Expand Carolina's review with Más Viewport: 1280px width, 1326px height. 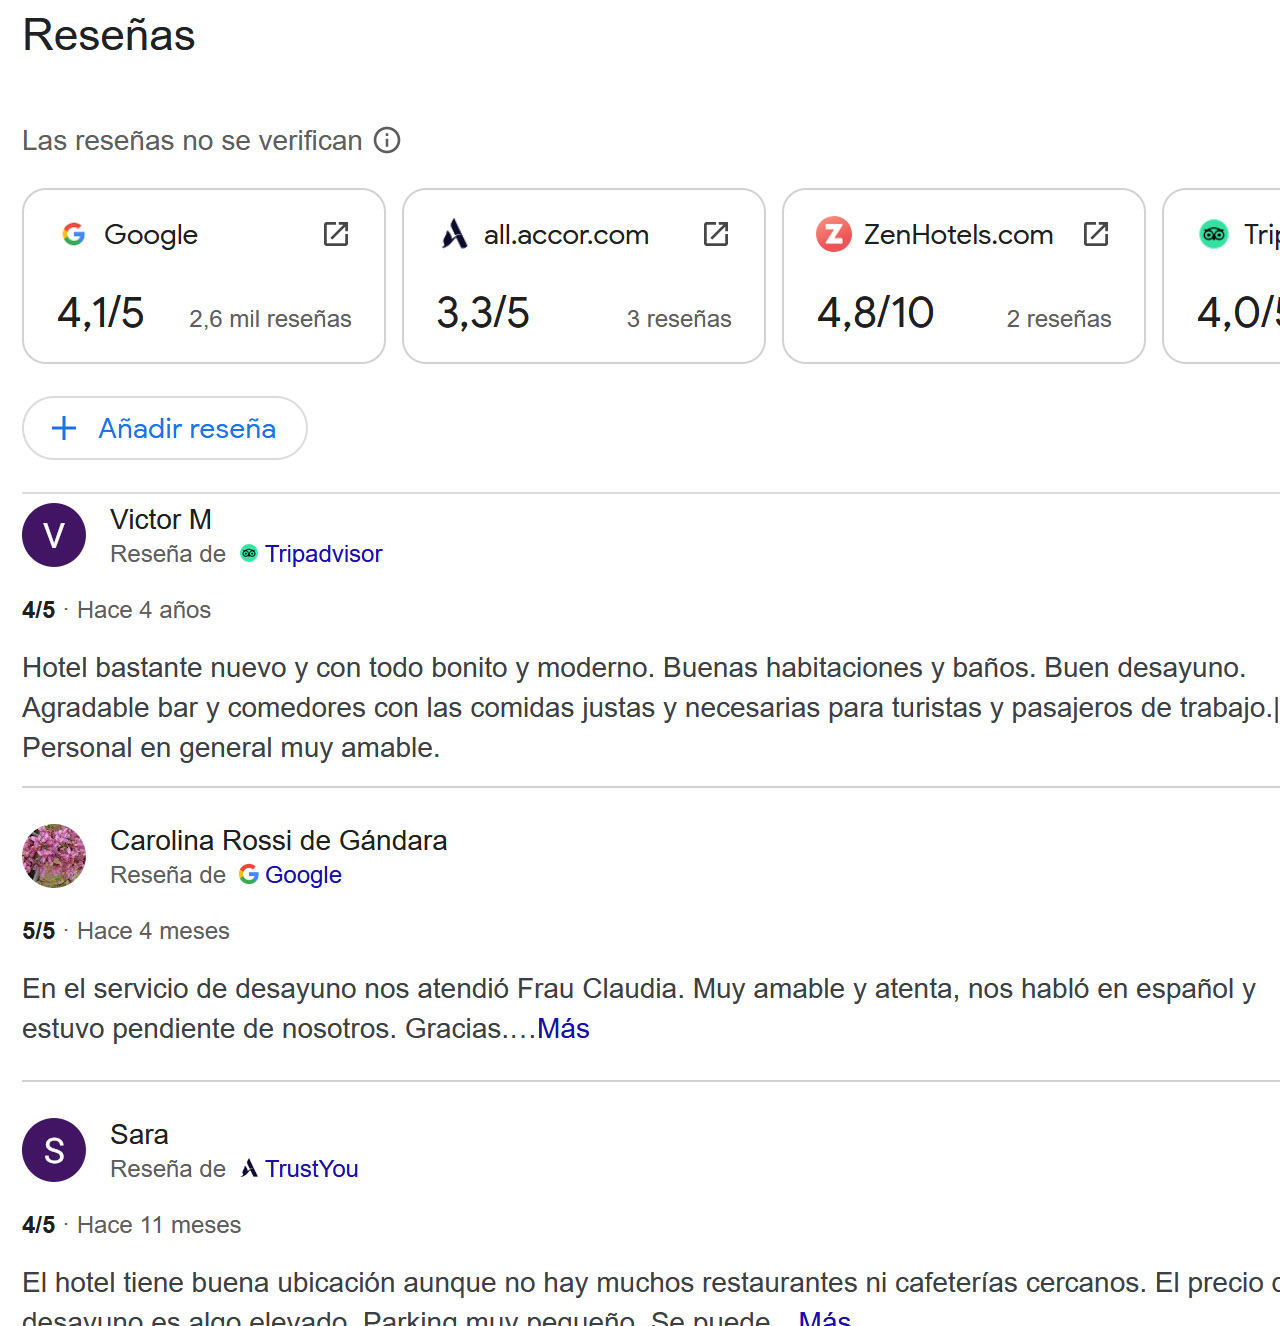pyautogui.click(x=563, y=1029)
